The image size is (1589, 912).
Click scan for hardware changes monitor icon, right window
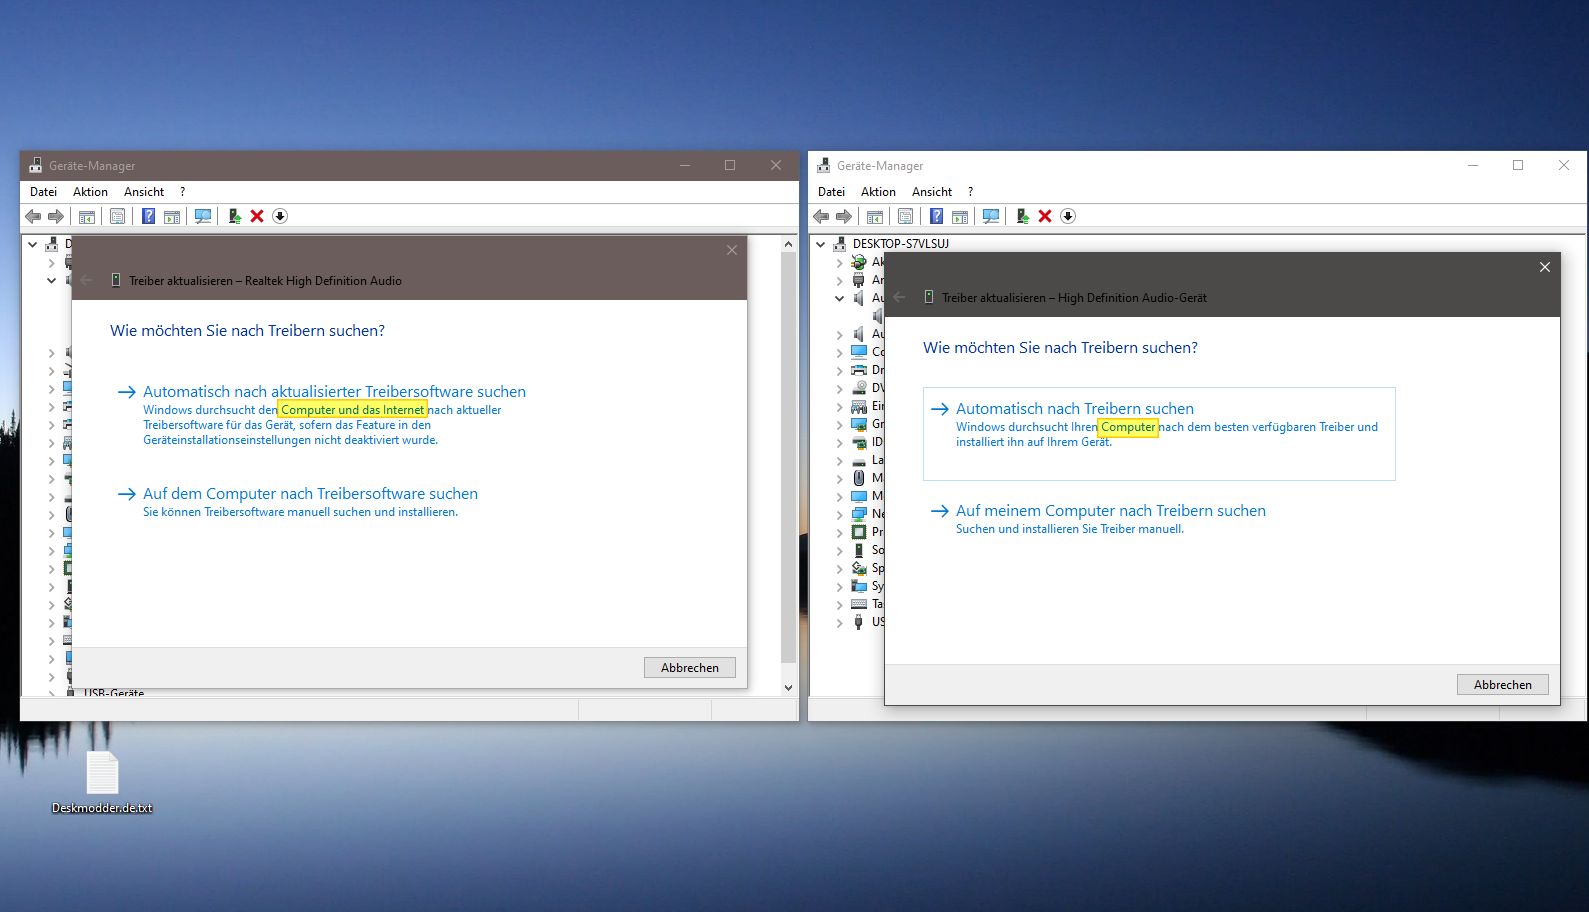pos(991,216)
